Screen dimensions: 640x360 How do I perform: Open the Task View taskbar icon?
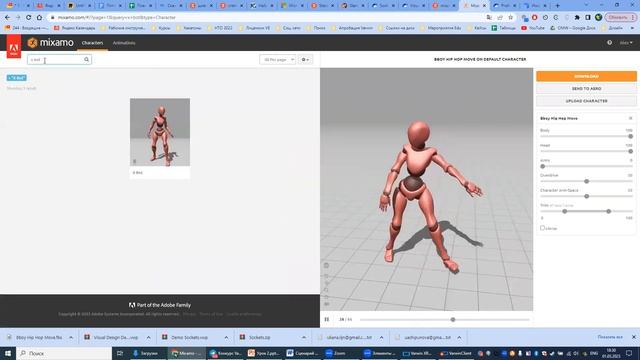(120, 353)
